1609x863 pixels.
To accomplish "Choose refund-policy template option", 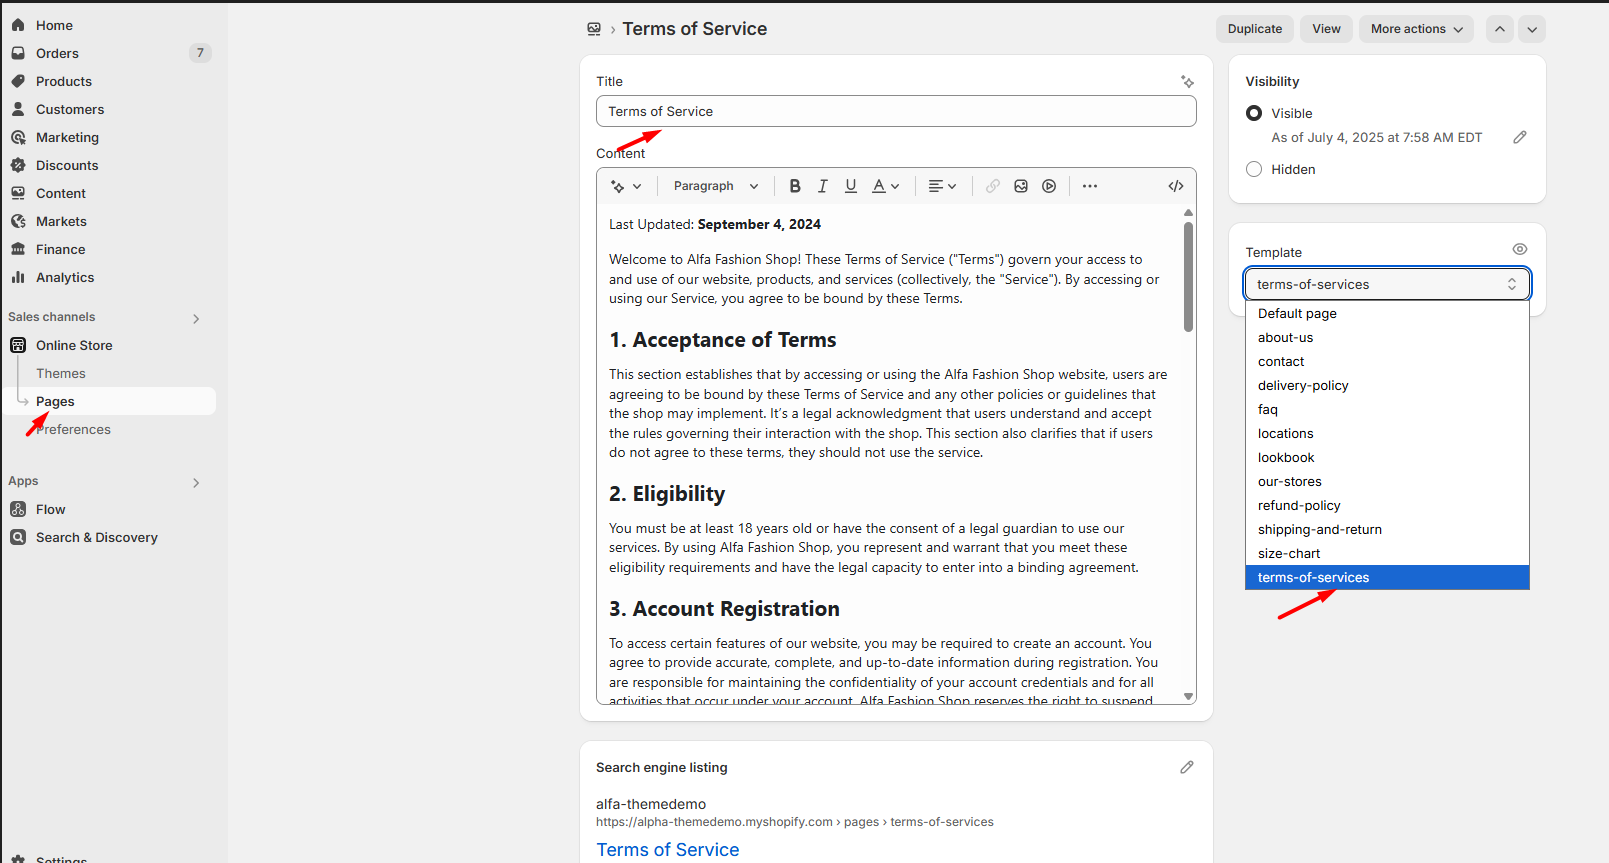I will point(1387,505).
